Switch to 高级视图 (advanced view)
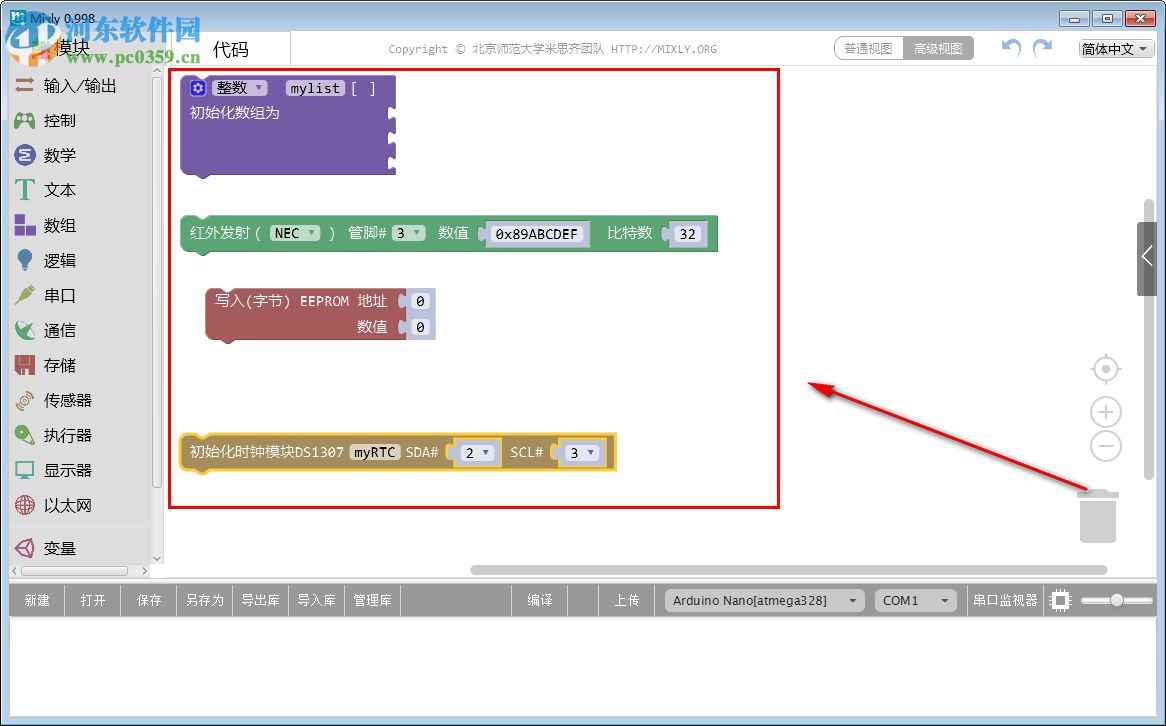 click(x=938, y=47)
